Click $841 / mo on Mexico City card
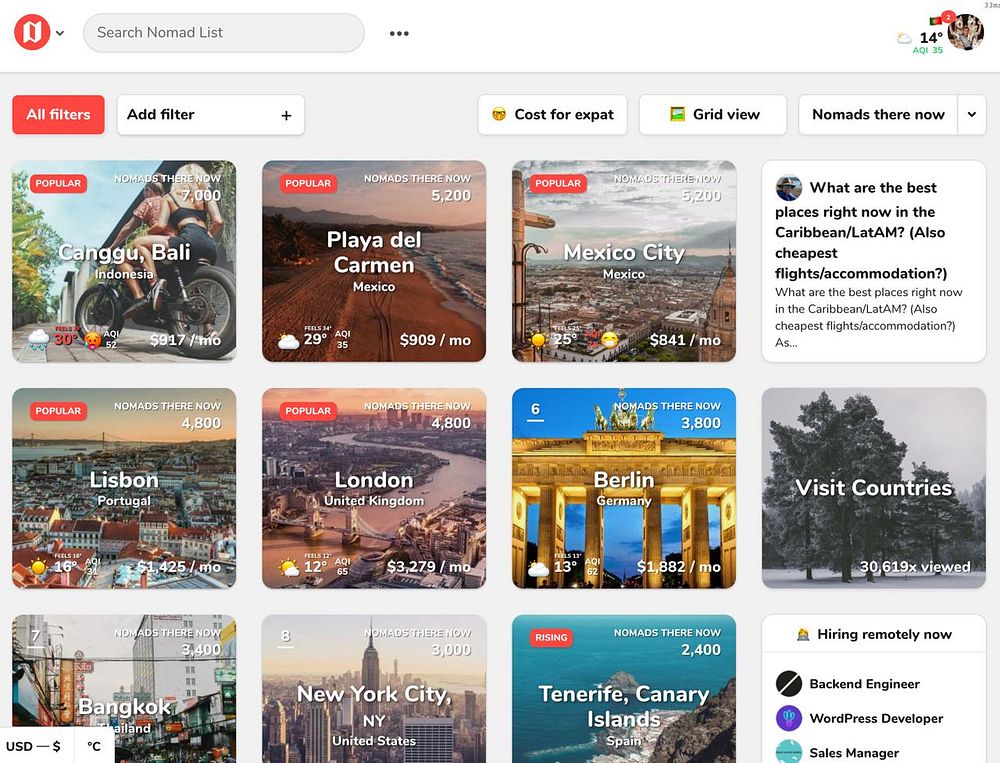 685,340
